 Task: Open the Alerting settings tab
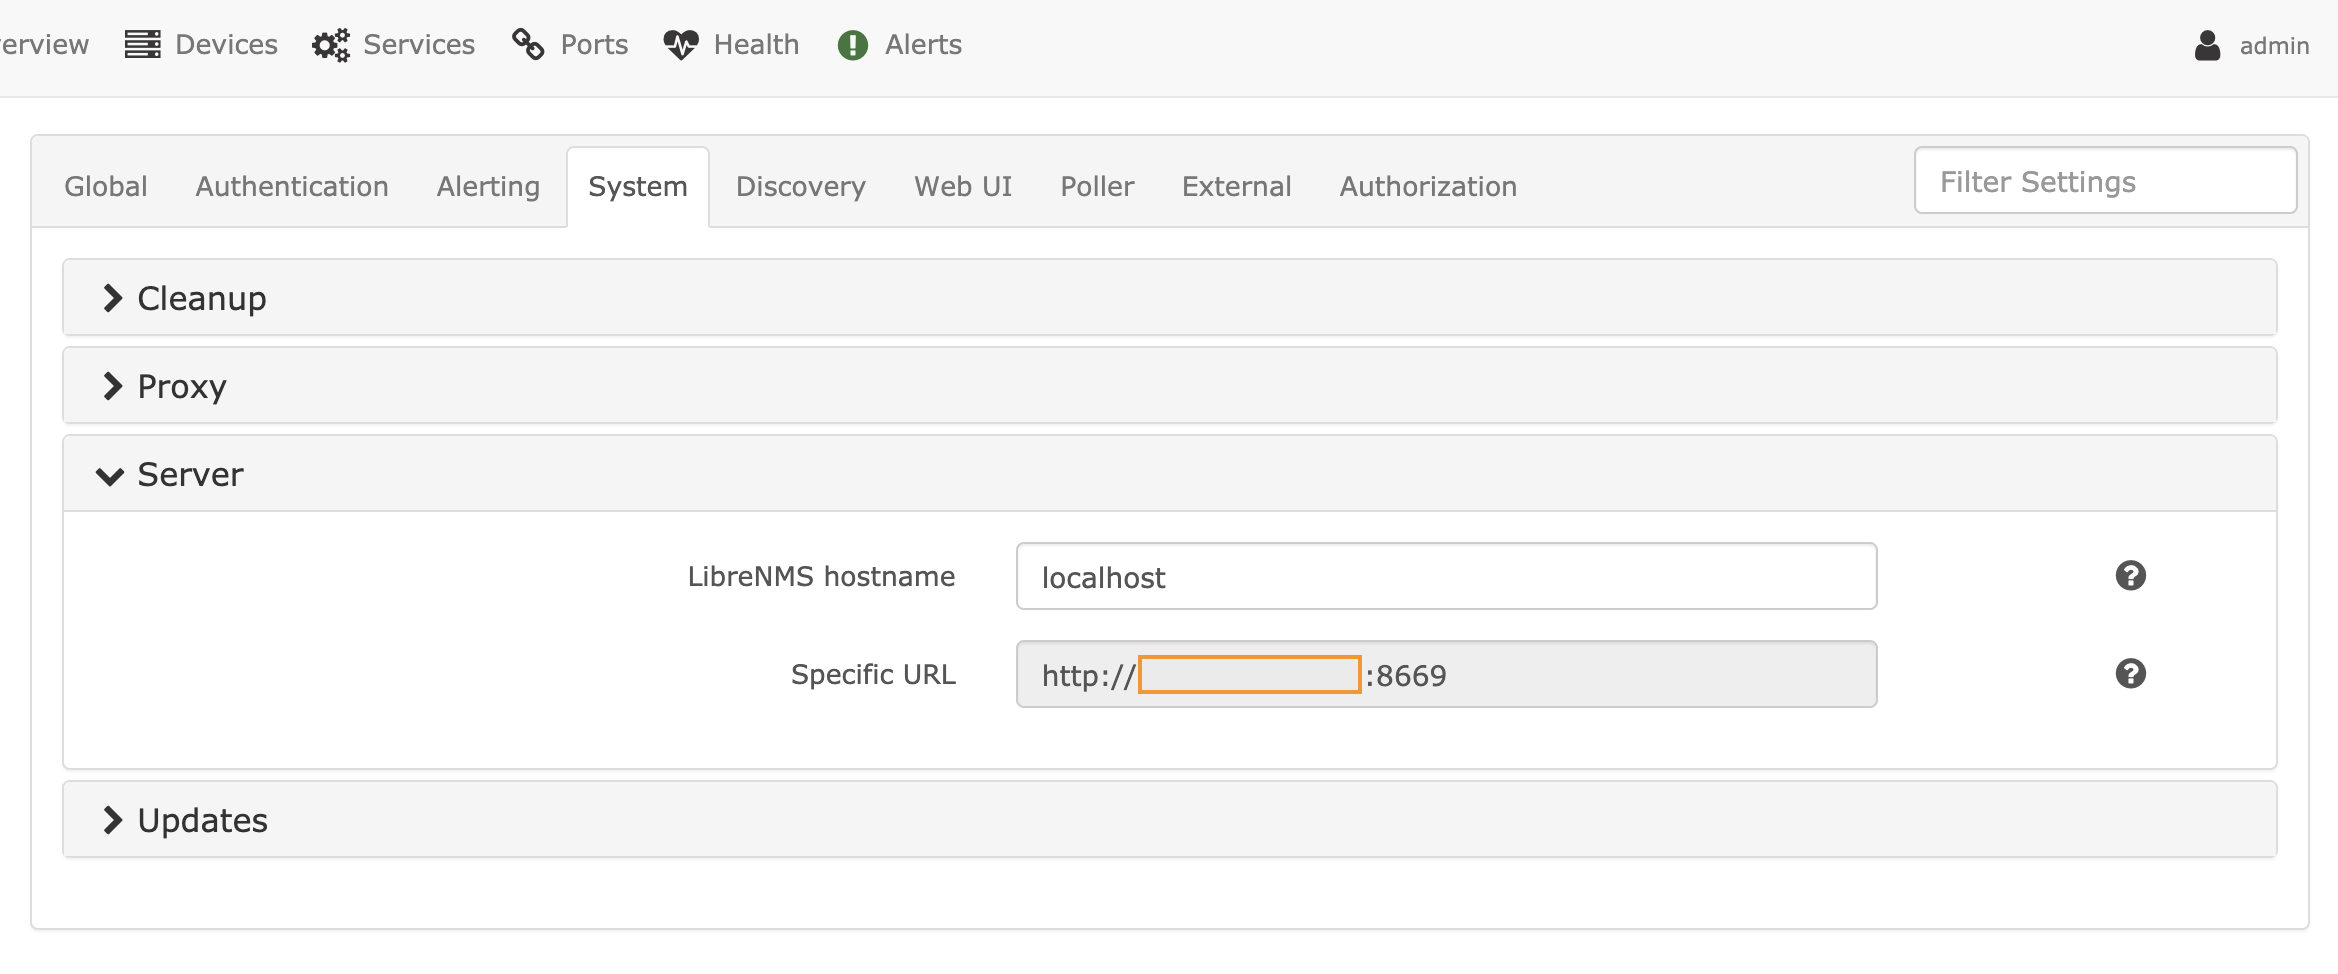[488, 187]
